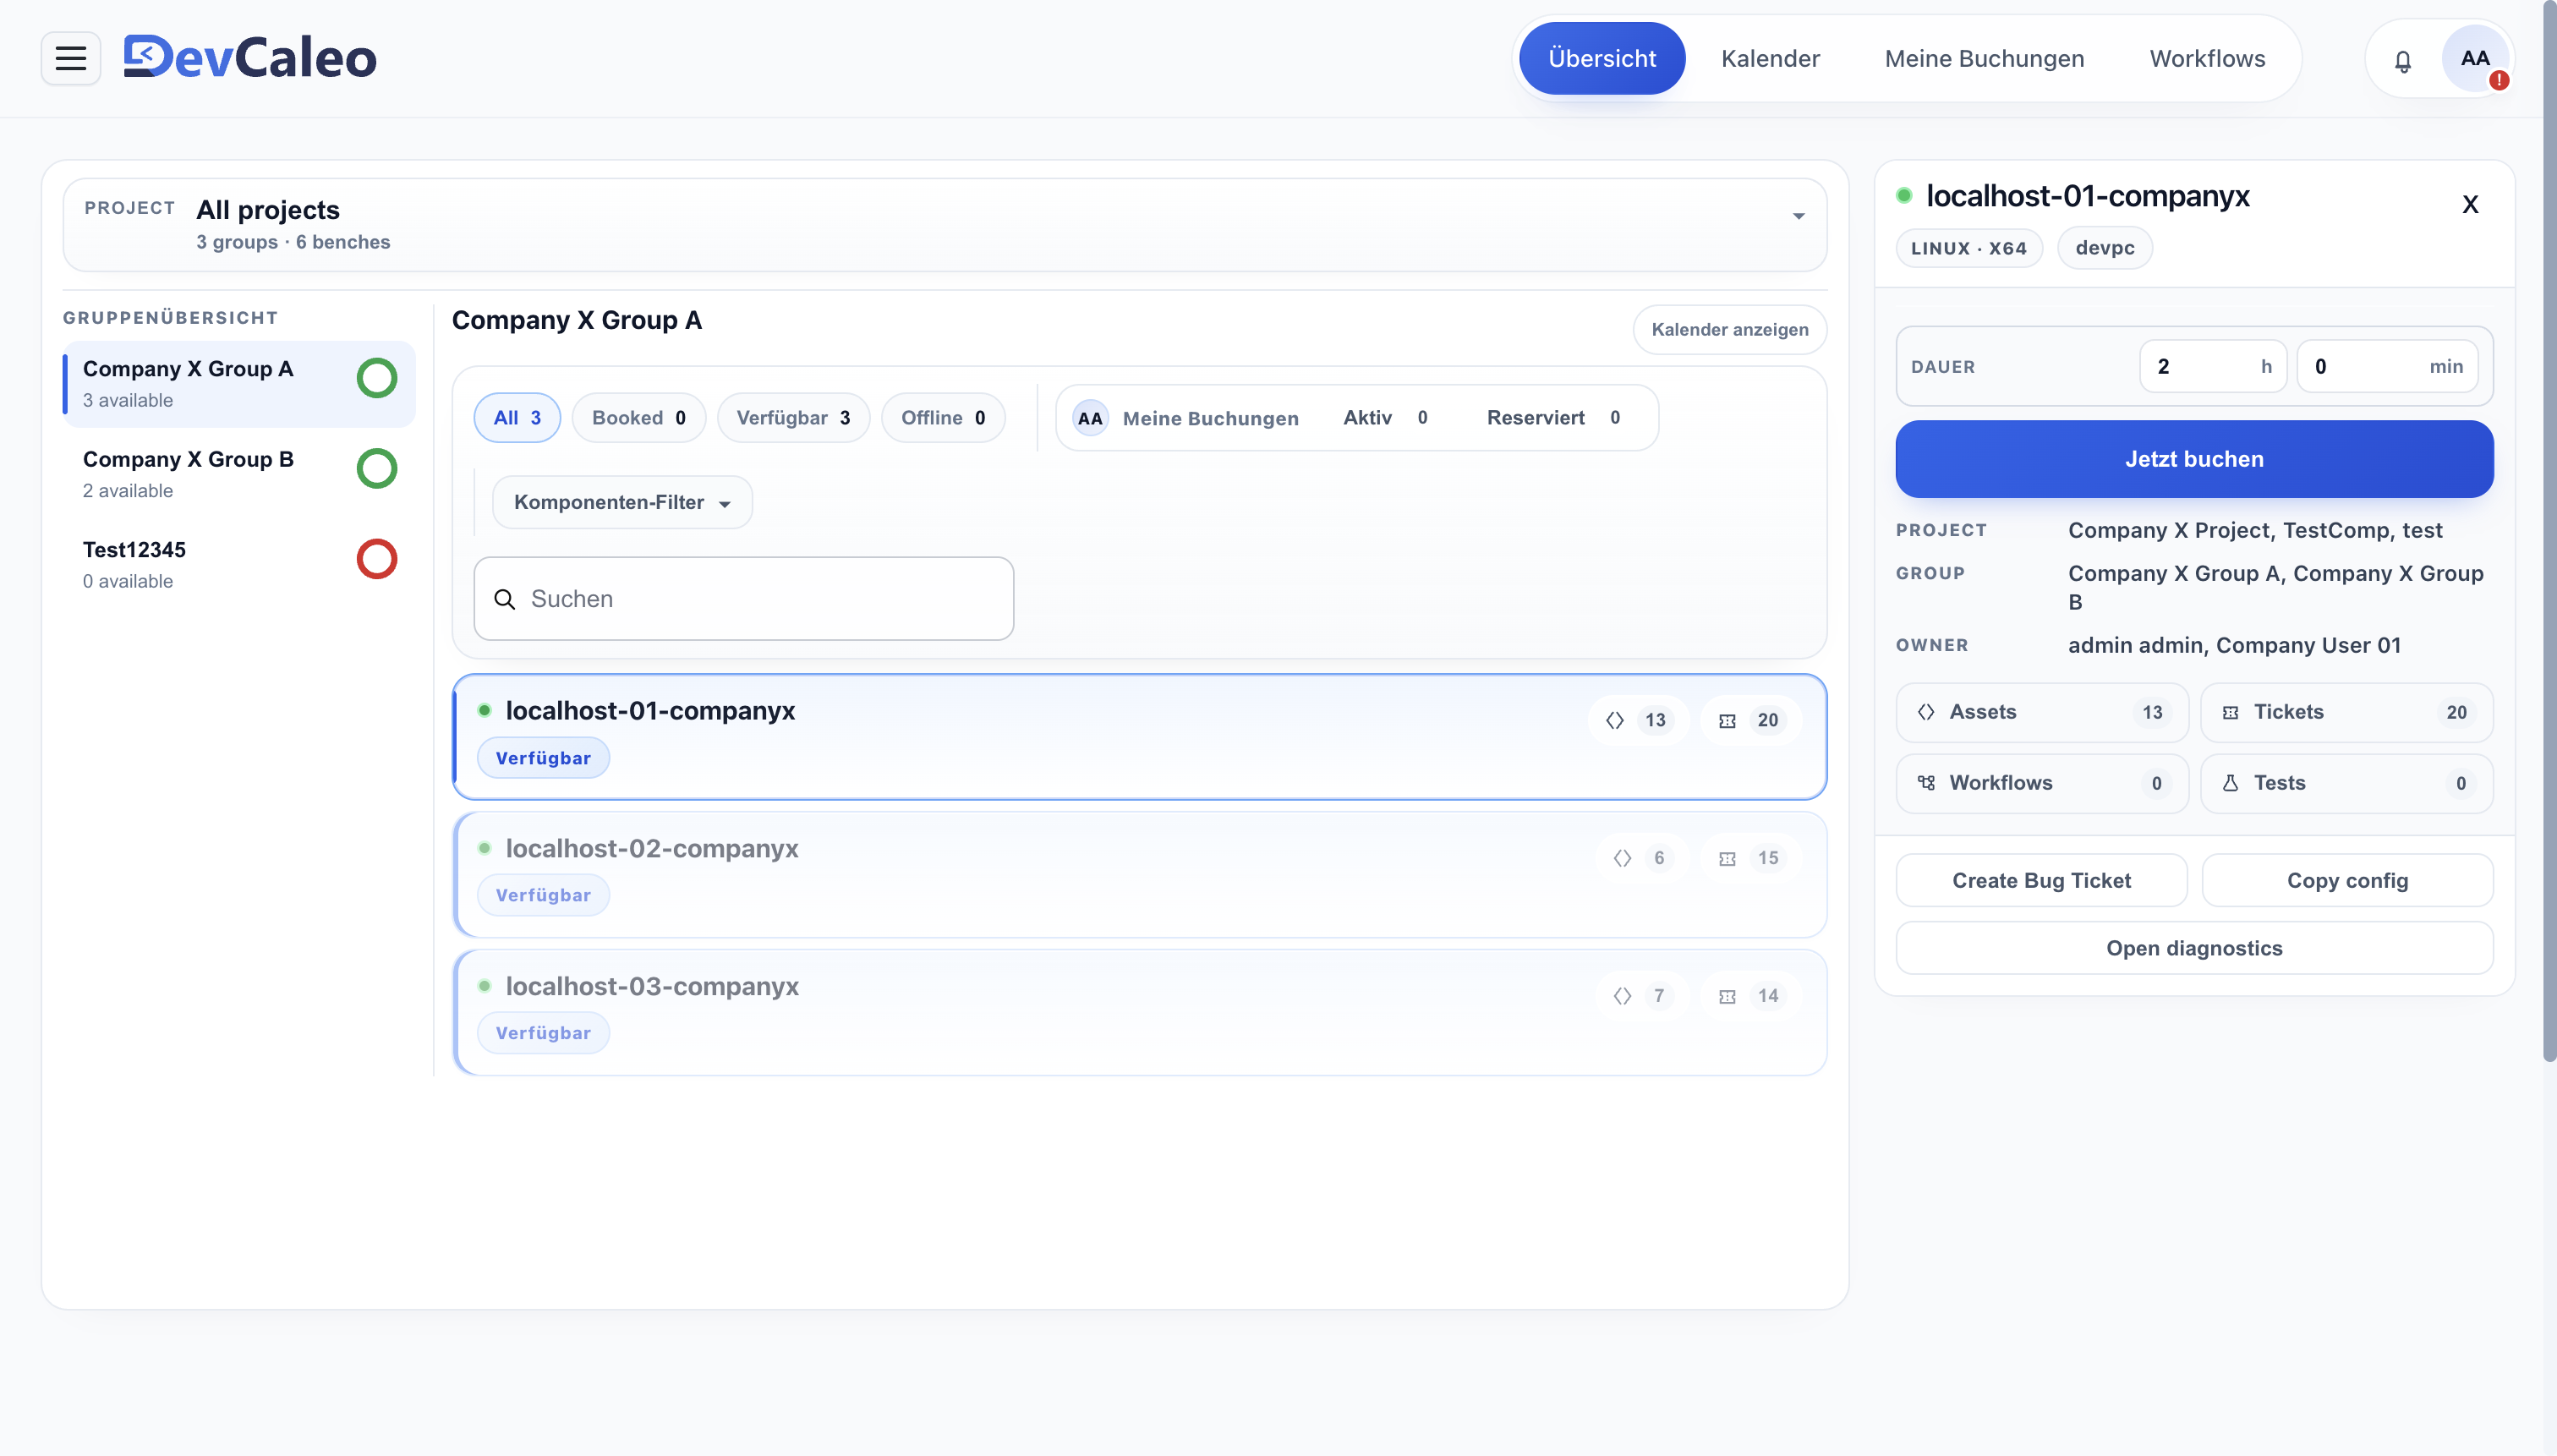Viewport: 2557px width, 1456px height.
Task: Click the minutes duration field
Action: pos(2387,367)
